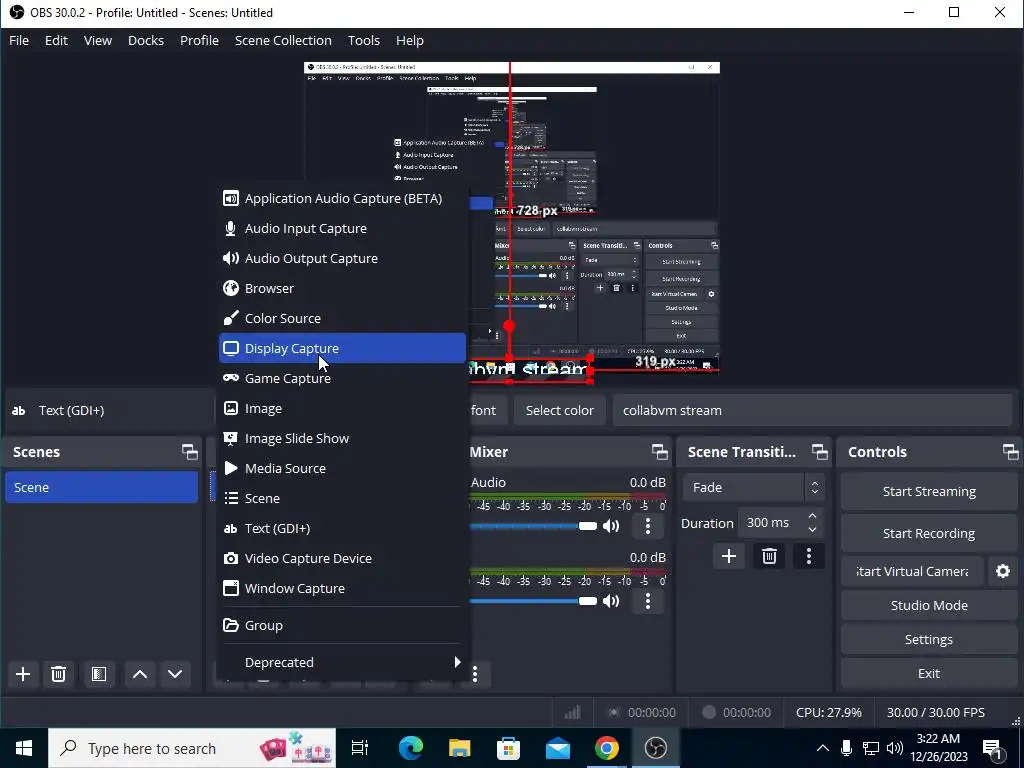Screen dimensions: 1024x768
Task: Open virtual camera settings gear
Action: 1003,571
